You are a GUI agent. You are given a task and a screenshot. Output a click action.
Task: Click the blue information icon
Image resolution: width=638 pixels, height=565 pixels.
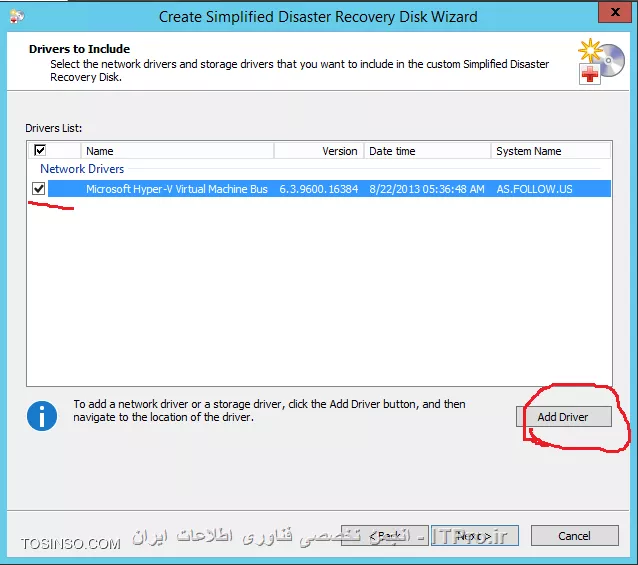point(42,416)
